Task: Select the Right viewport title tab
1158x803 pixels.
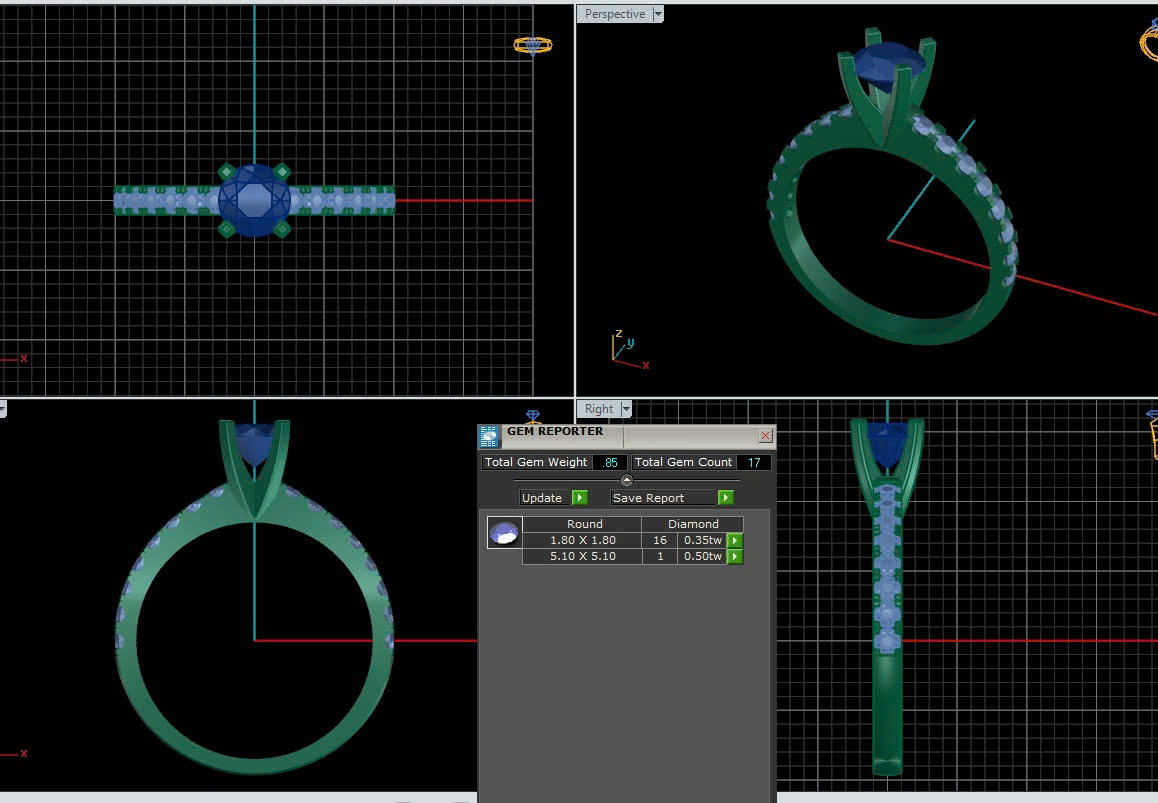Action: coord(599,409)
